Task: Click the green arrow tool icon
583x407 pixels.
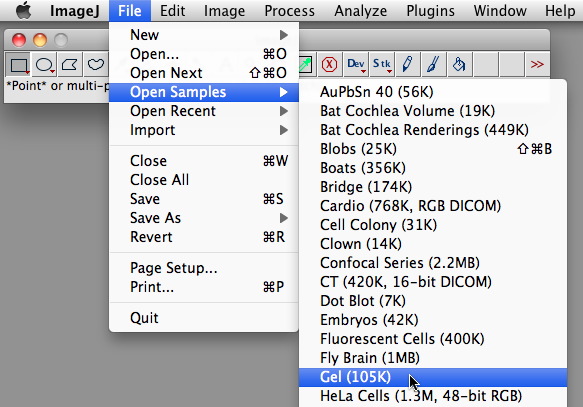Action: pos(305,65)
